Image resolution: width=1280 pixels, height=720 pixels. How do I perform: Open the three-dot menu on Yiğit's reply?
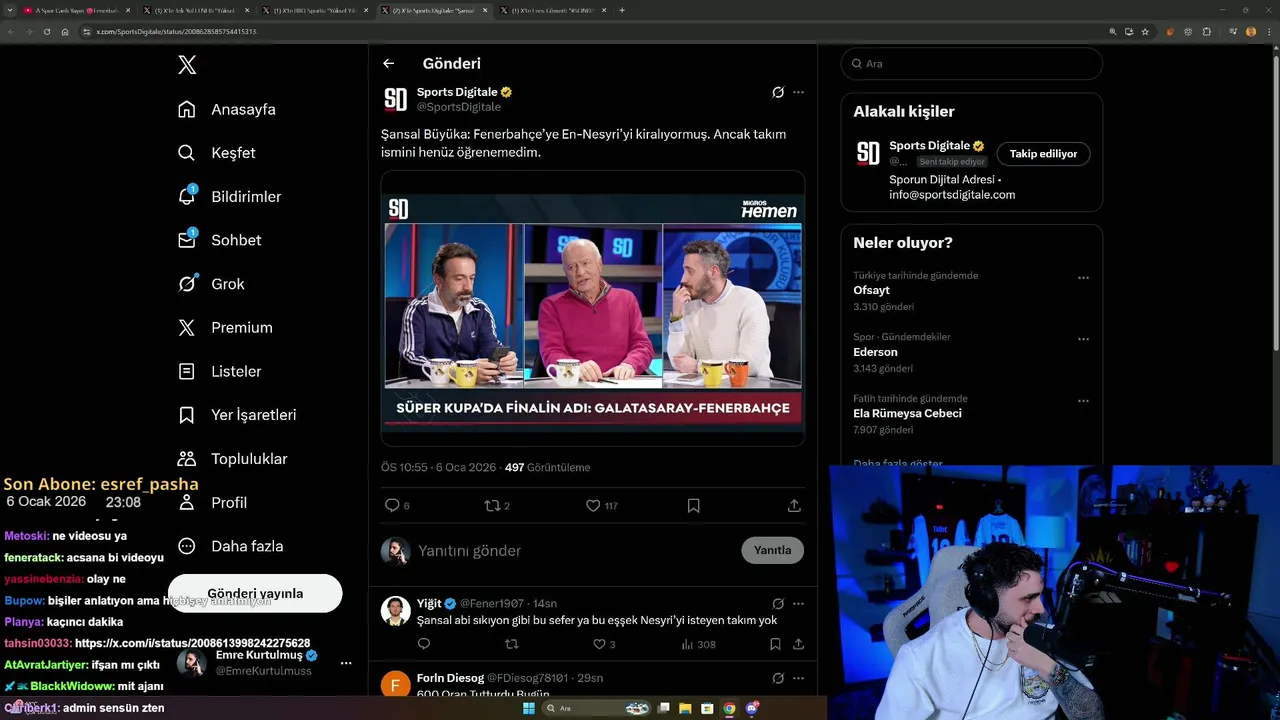click(x=798, y=604)
